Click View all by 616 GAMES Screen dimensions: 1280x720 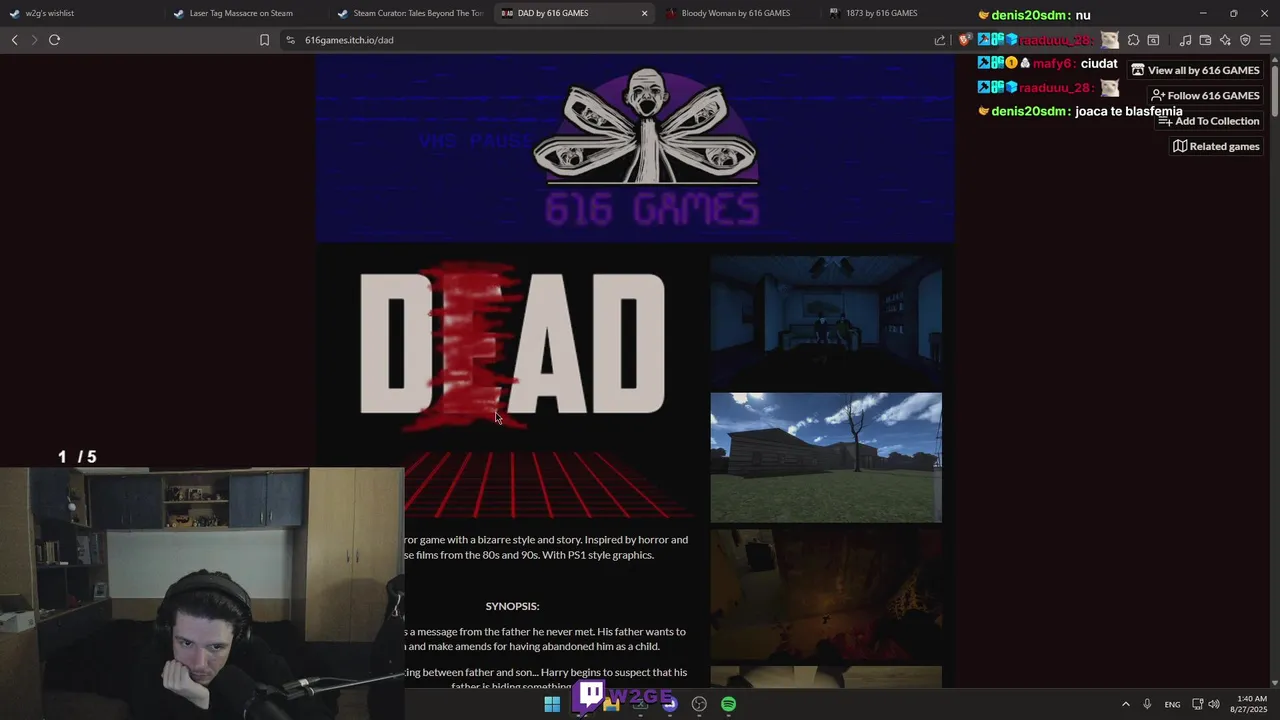1195,70
